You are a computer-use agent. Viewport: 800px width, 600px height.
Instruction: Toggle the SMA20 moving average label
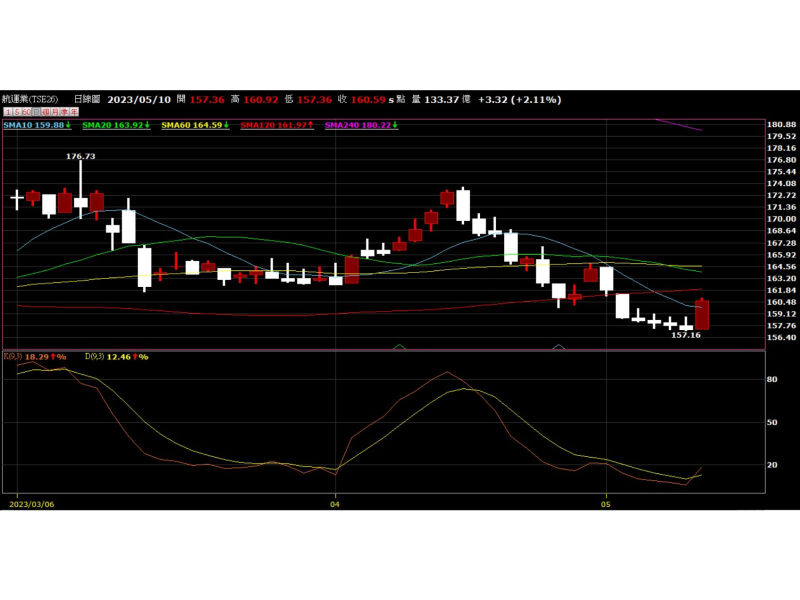click(114, 125)
